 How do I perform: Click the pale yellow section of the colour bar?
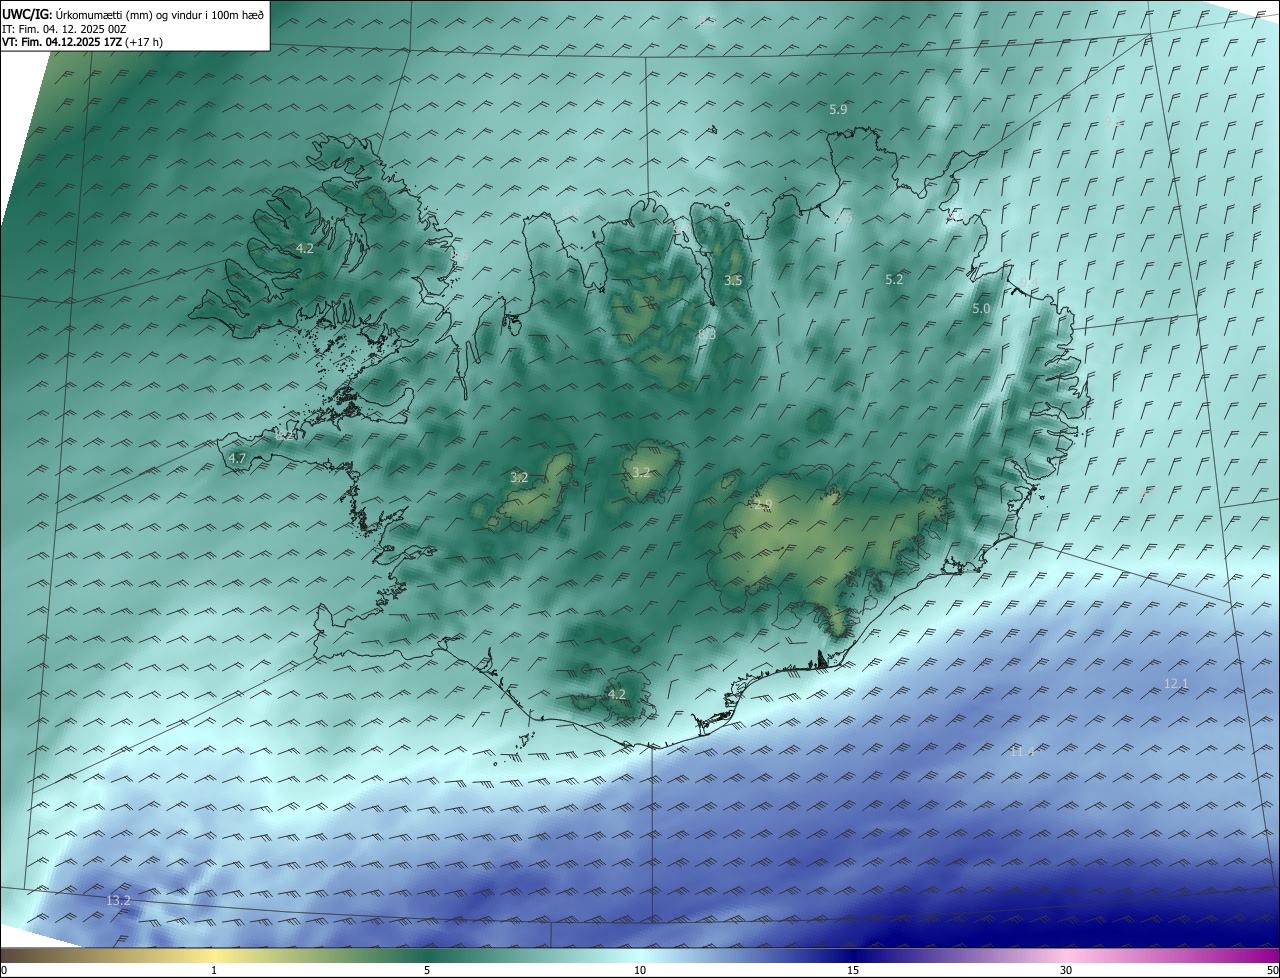coord(214,955)
